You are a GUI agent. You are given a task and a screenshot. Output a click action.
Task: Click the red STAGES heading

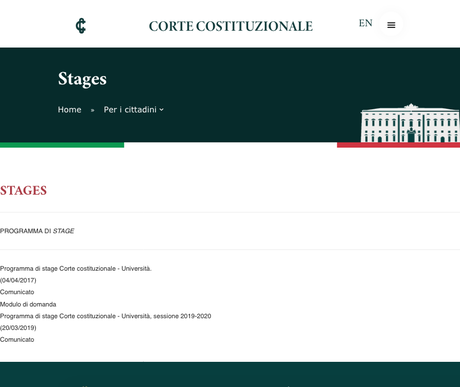(23, 190)
